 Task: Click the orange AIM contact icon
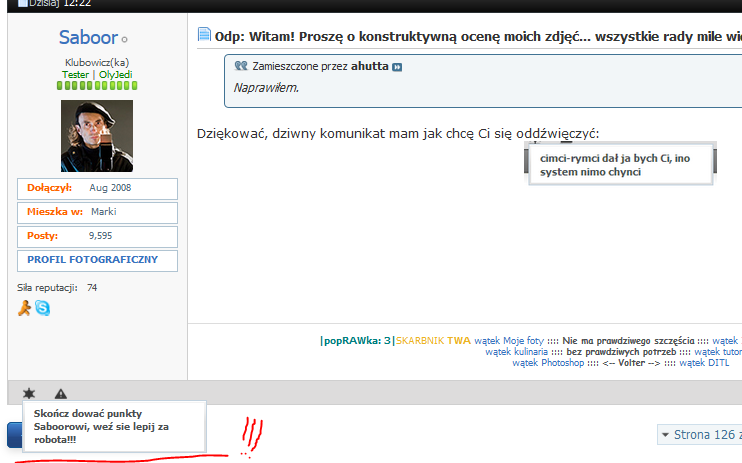(x=25, y=309)
